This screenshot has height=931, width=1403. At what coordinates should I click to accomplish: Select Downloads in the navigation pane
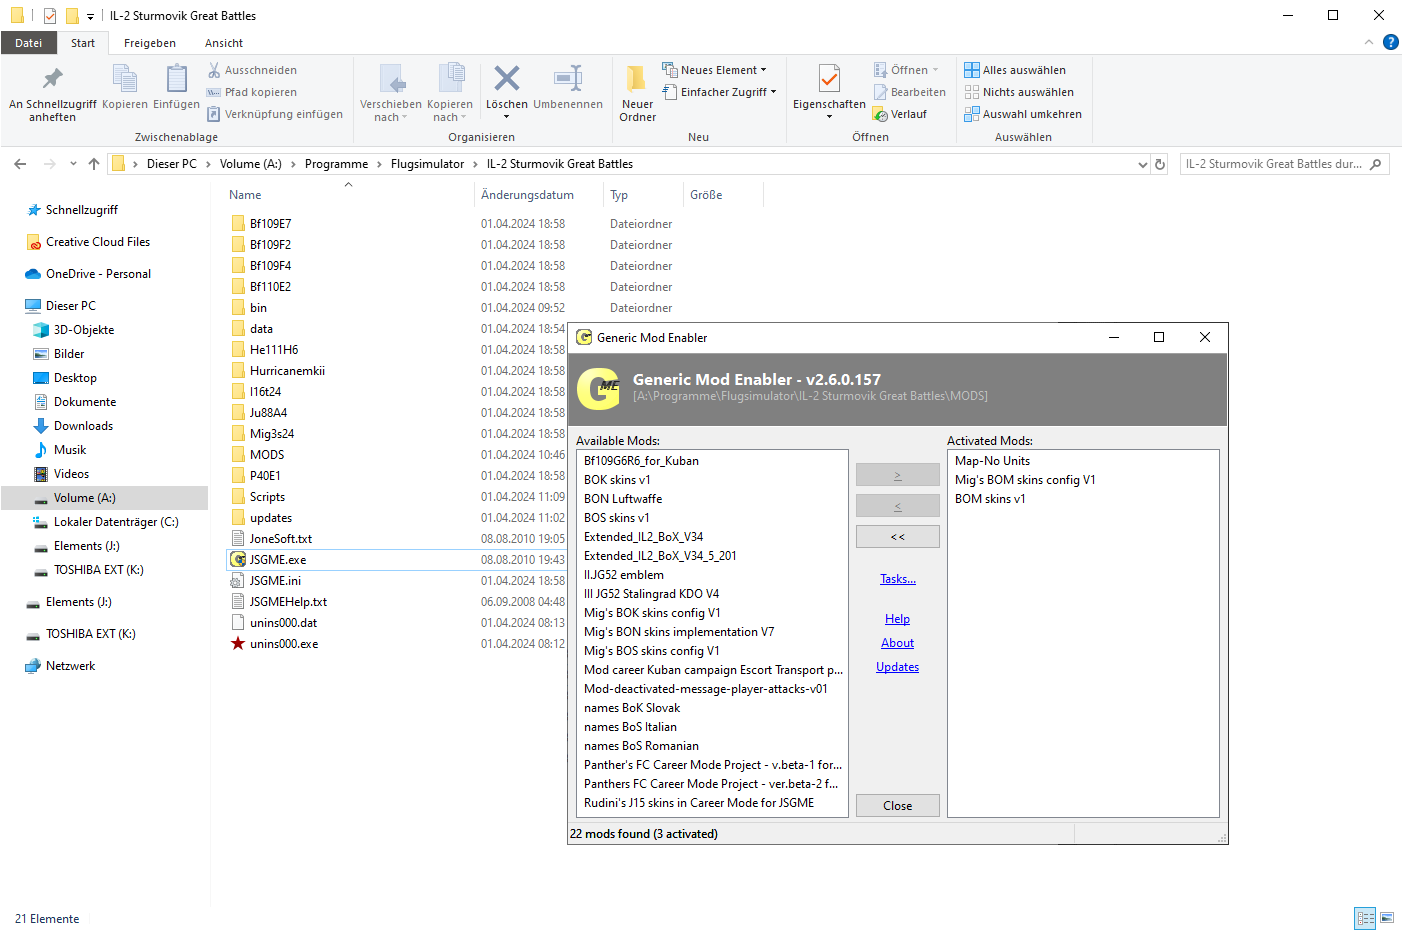pyautogui.click(x=83, y=426)
